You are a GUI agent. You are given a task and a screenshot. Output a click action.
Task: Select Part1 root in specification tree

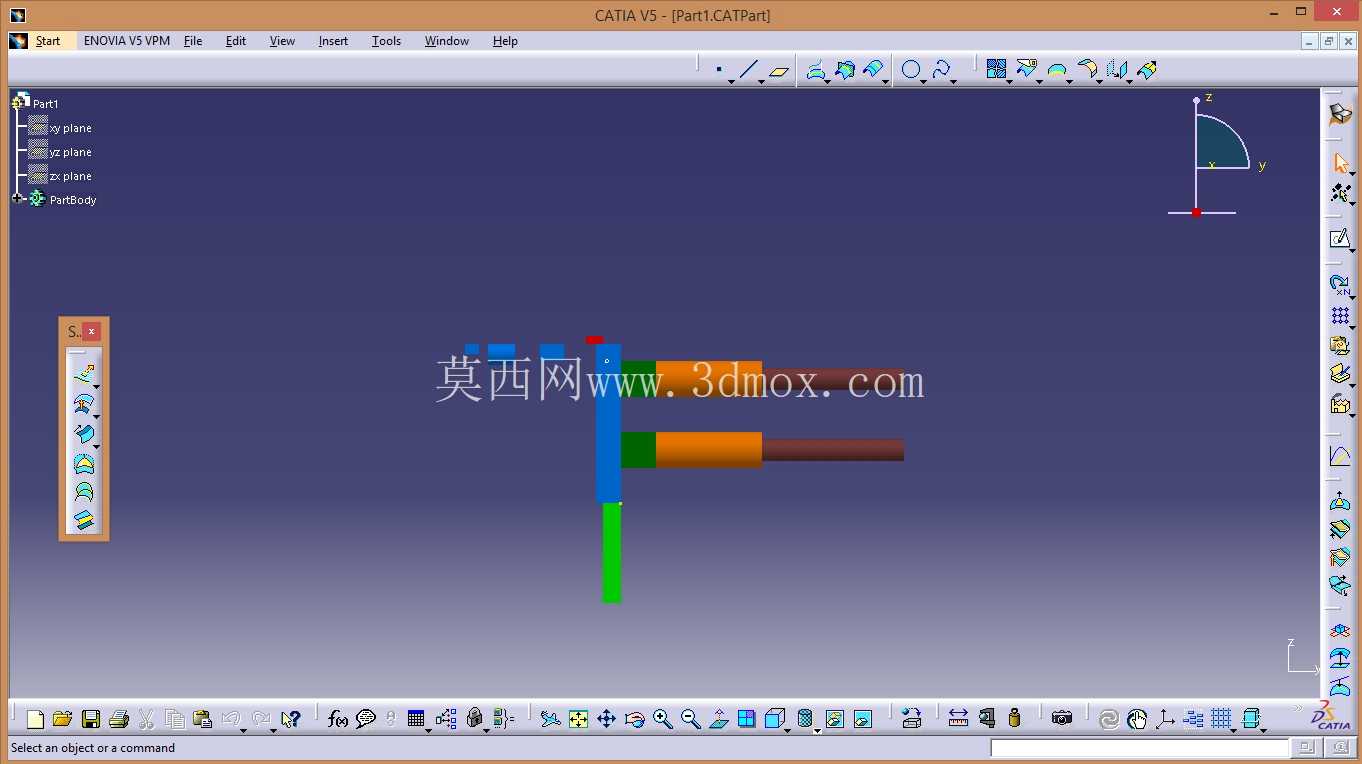click(45, 104)
